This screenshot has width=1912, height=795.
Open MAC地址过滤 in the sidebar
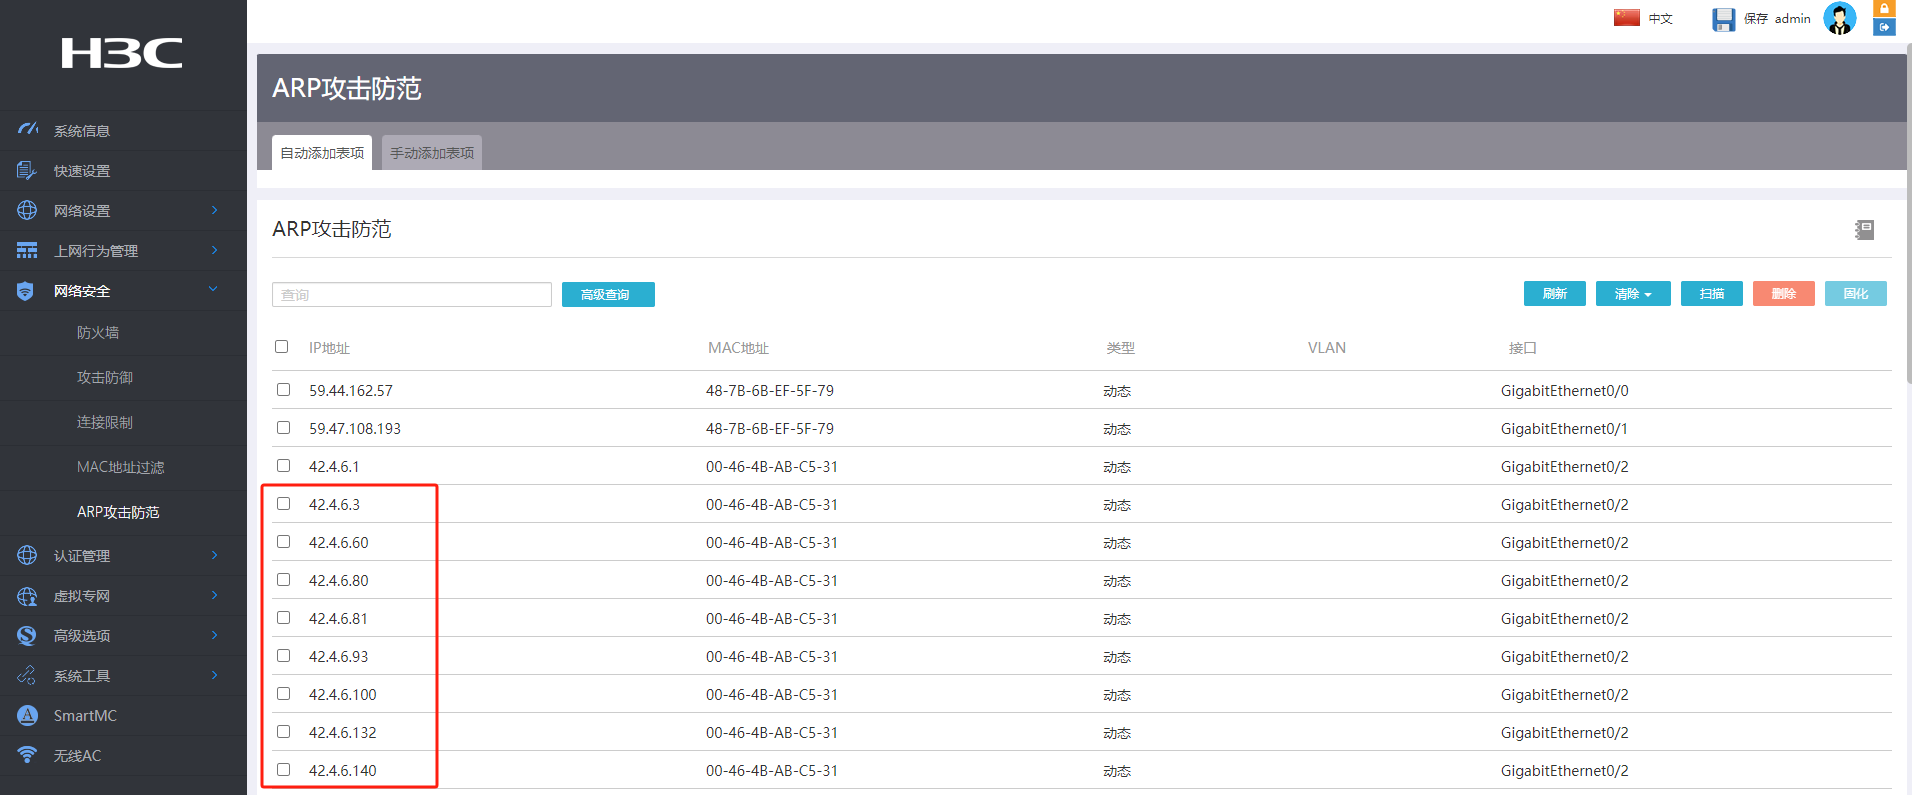[121, 467]
